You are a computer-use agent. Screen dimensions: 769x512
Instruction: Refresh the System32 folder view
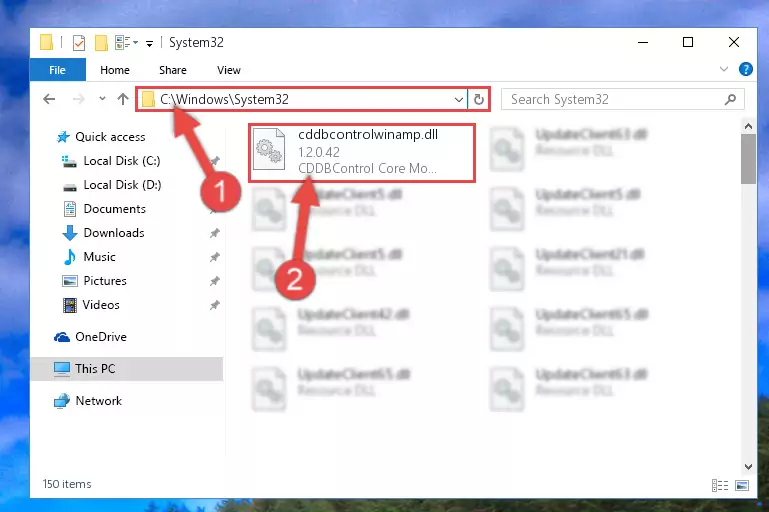479,100
